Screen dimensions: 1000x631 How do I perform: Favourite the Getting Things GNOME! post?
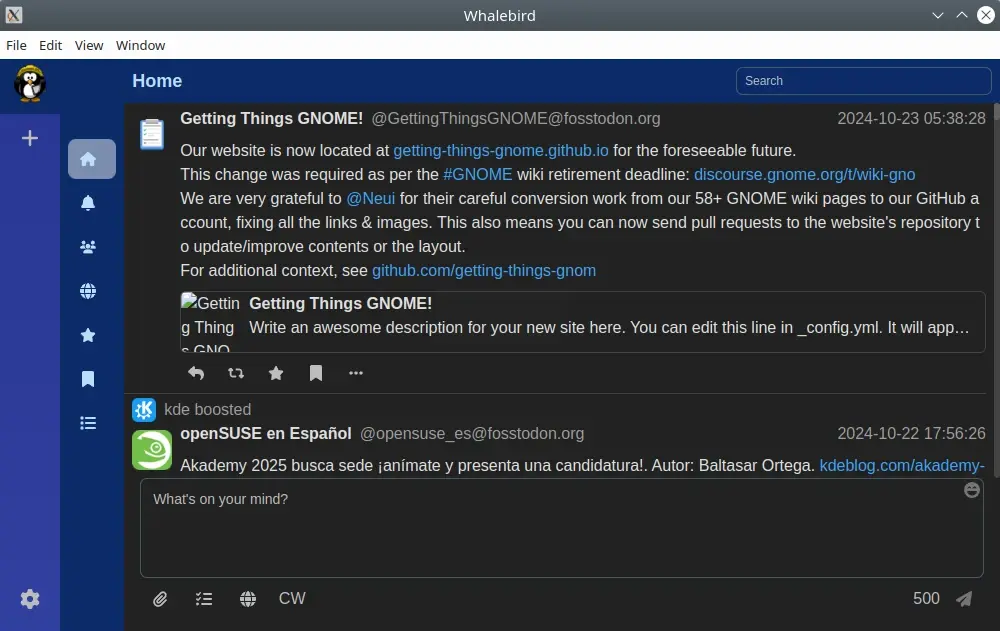(276, 373)
